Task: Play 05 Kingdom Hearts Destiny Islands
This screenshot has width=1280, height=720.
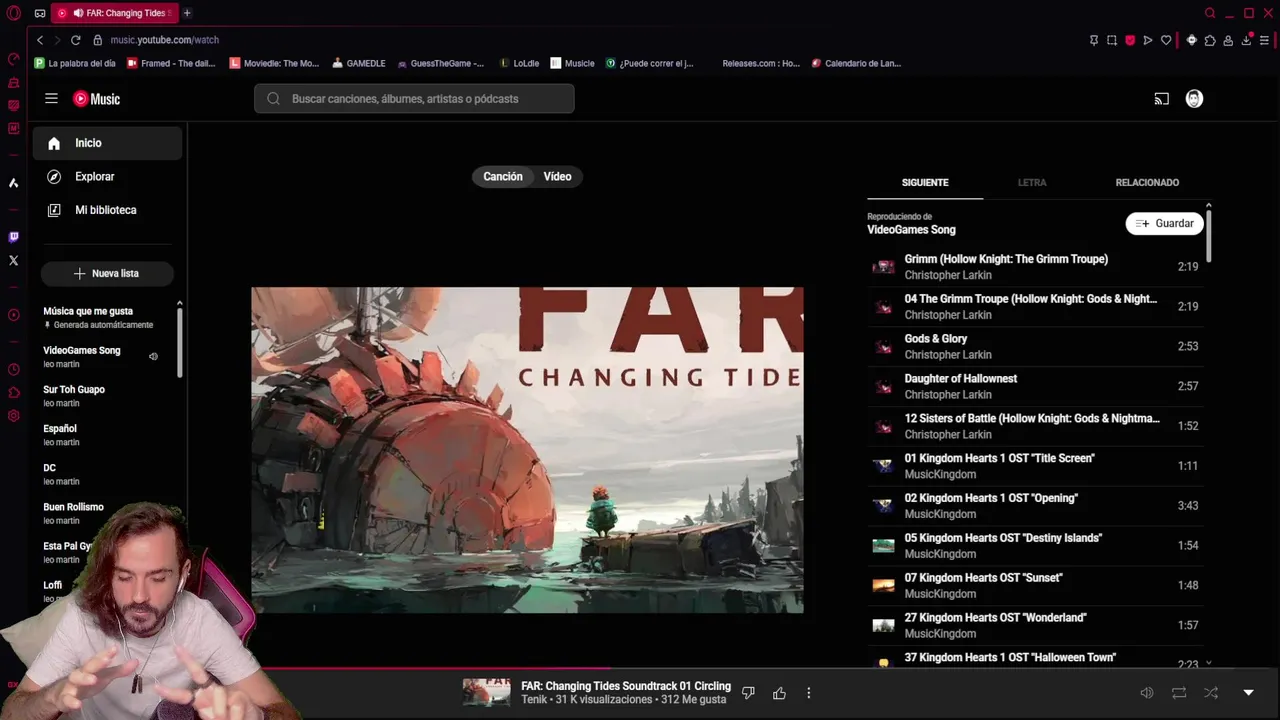Action: 1035,546
